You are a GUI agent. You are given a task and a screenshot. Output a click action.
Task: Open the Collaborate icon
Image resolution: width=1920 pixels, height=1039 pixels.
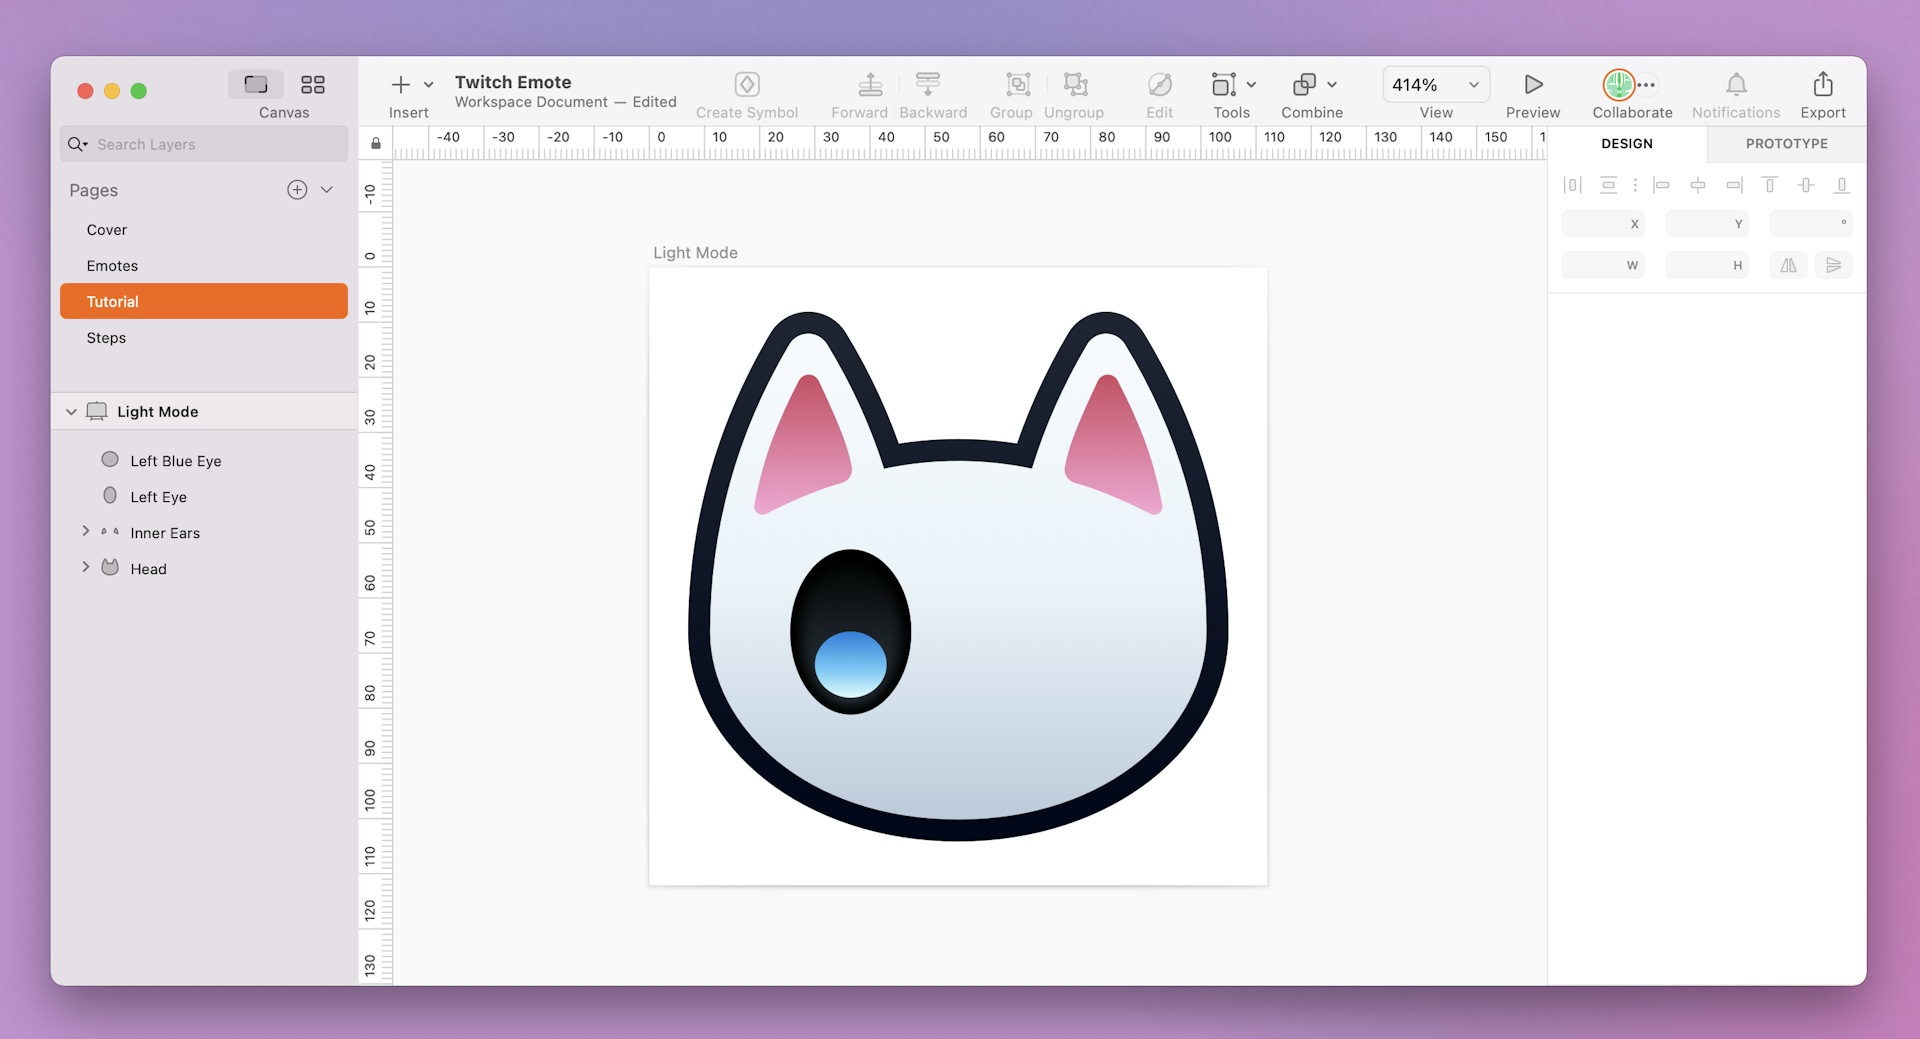(1621, 84)
